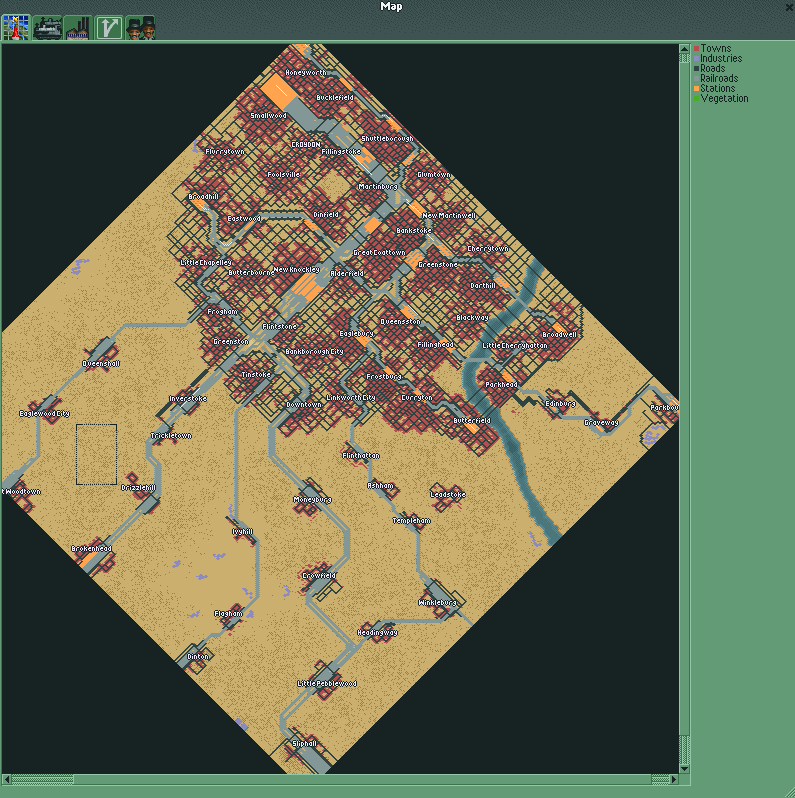The image size is (795, 798).
Task: Click the Edinburg town label
Action: click(x=560, y=404)
